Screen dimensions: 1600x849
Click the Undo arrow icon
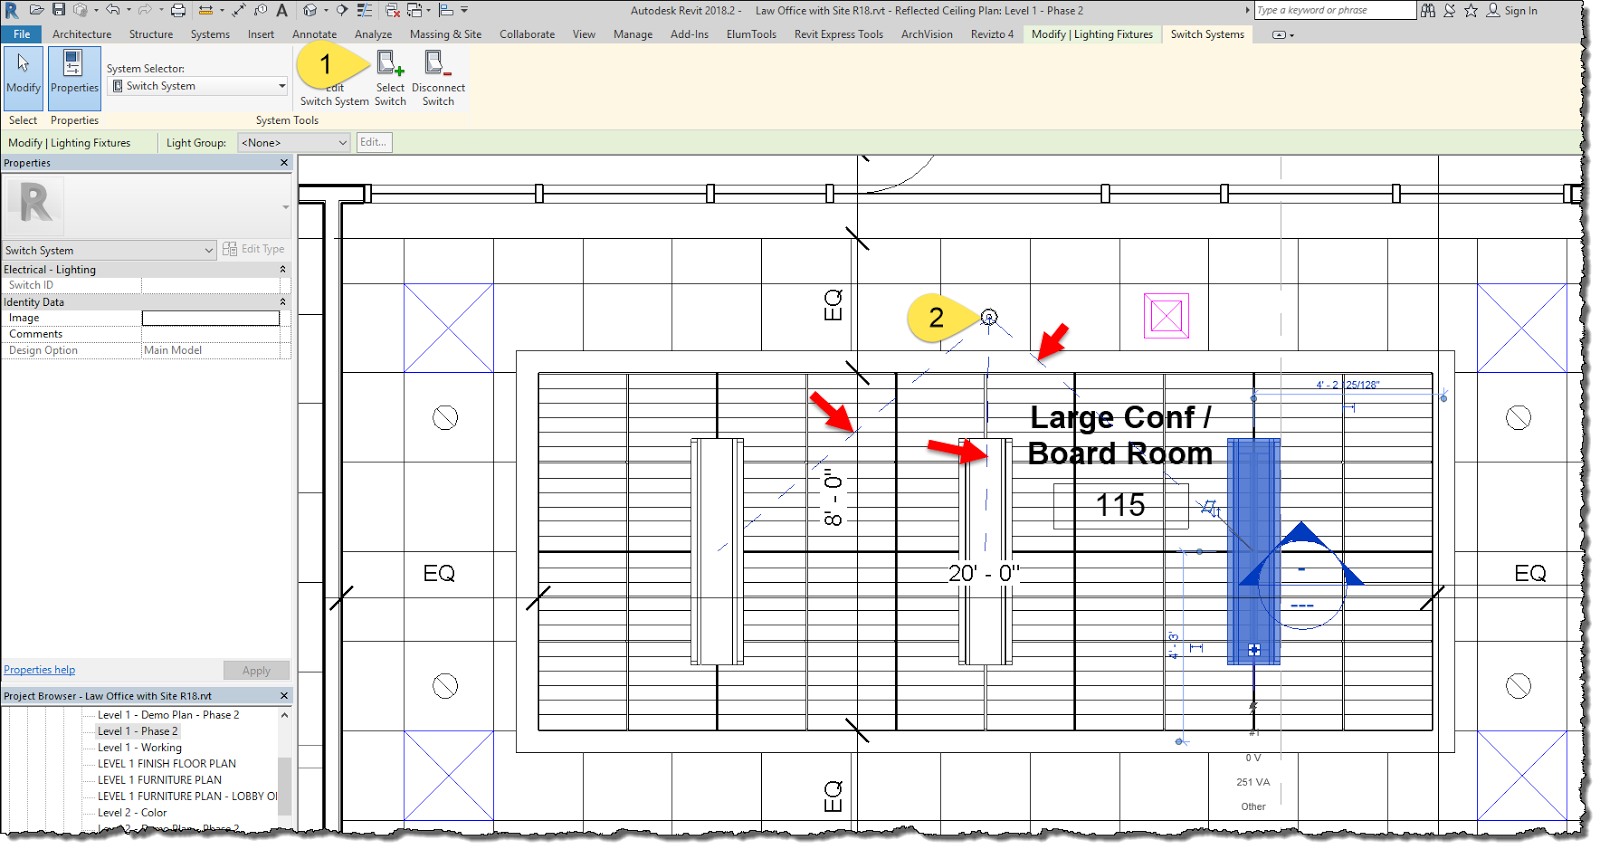pos(112,10)
